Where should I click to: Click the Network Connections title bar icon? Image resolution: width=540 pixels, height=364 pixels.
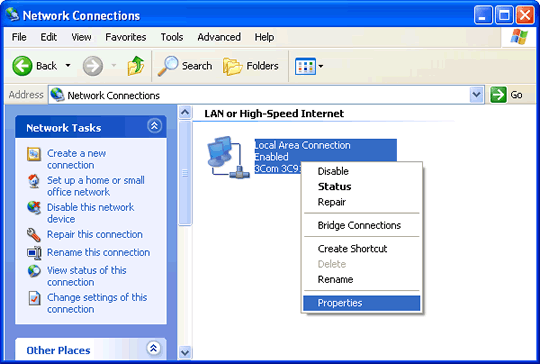(x=13, y=14)
